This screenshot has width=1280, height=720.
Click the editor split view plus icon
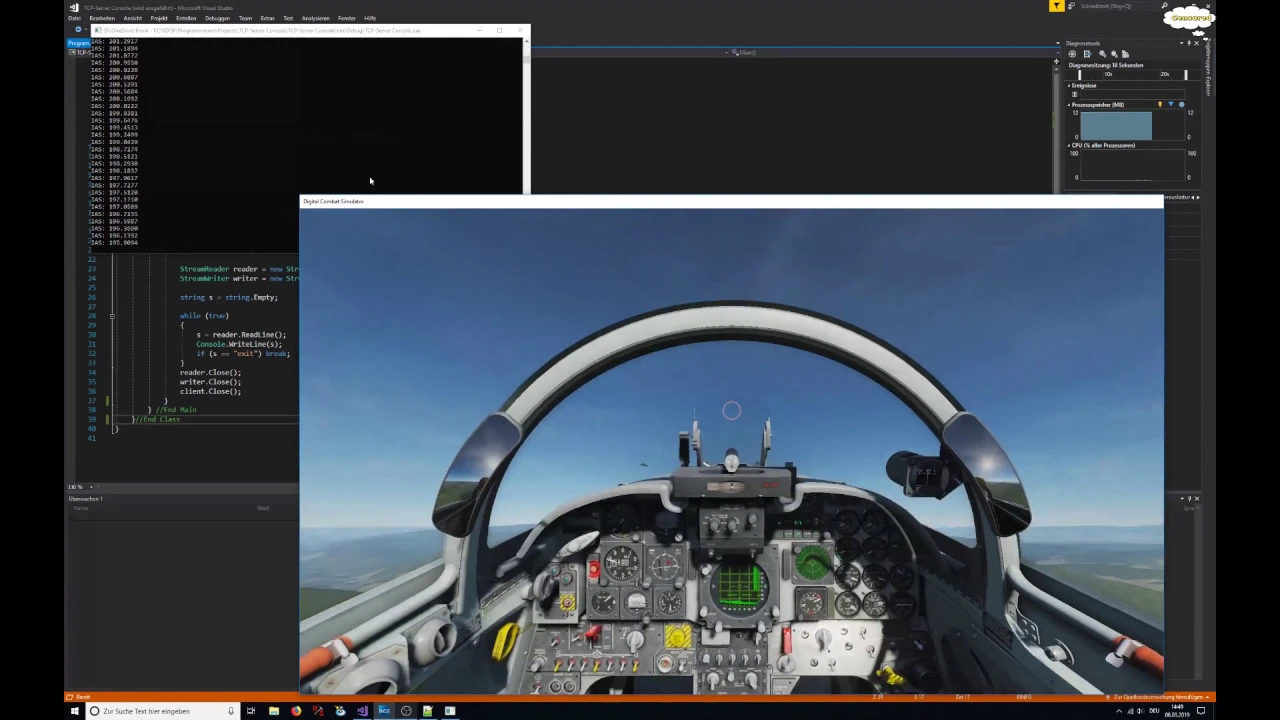tap(1056, 62)
